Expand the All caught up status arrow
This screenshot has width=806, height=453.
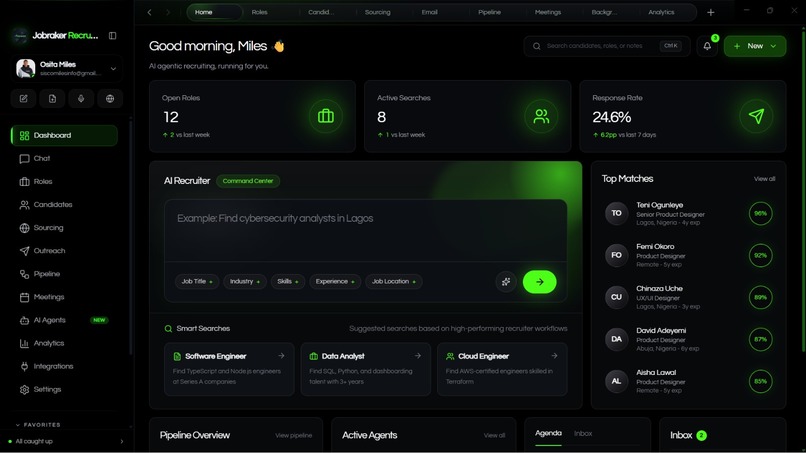pyautogui.click(x=122, y=441)
